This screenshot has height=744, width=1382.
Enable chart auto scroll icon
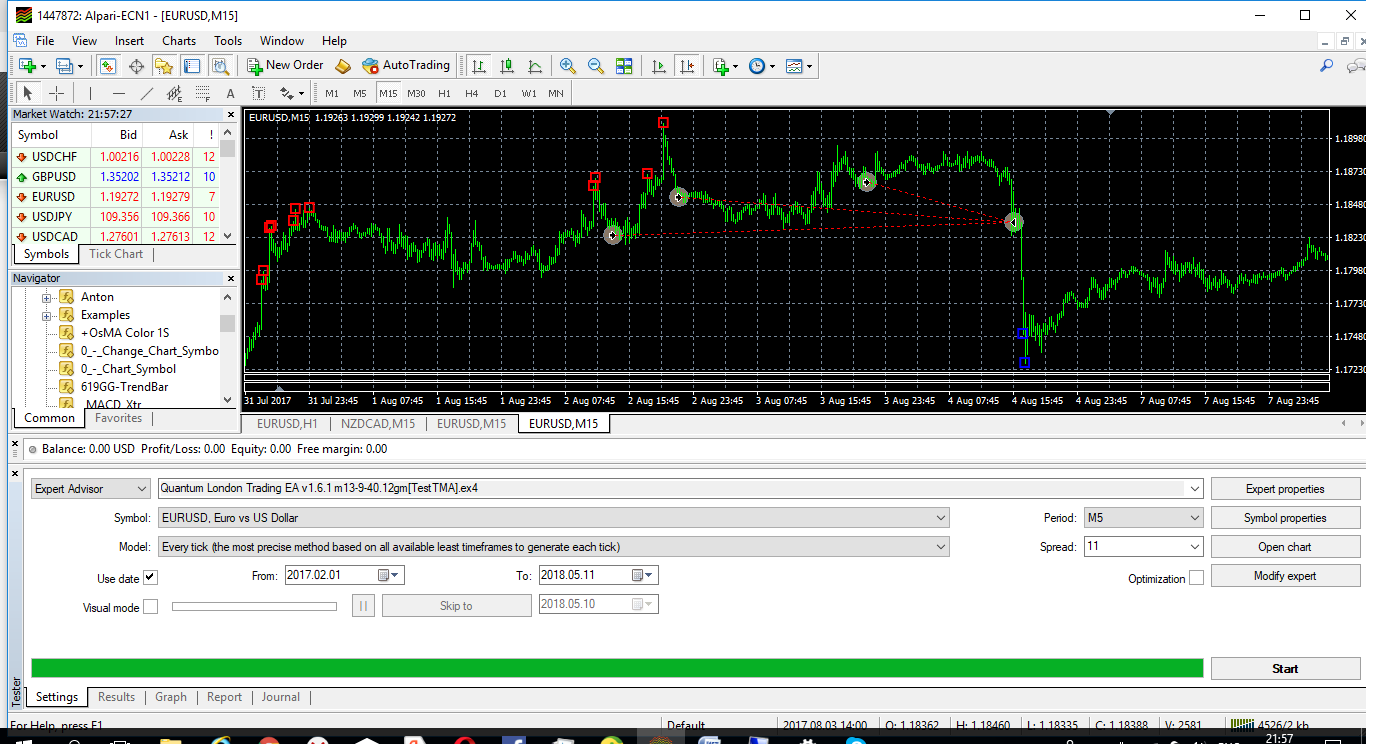point(659,66)
